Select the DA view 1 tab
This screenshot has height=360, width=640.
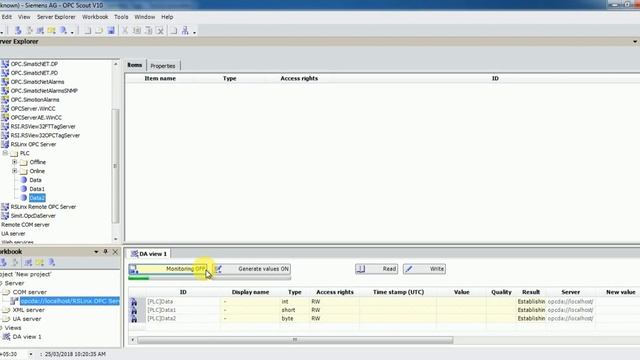click(149, 254)
